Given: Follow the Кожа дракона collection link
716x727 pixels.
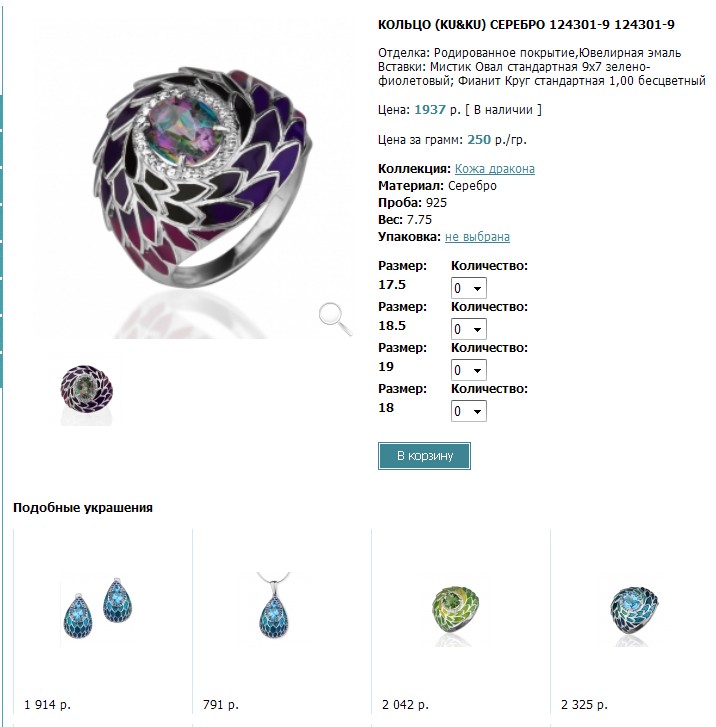Looking at the screenshot, I should point(494,169).
